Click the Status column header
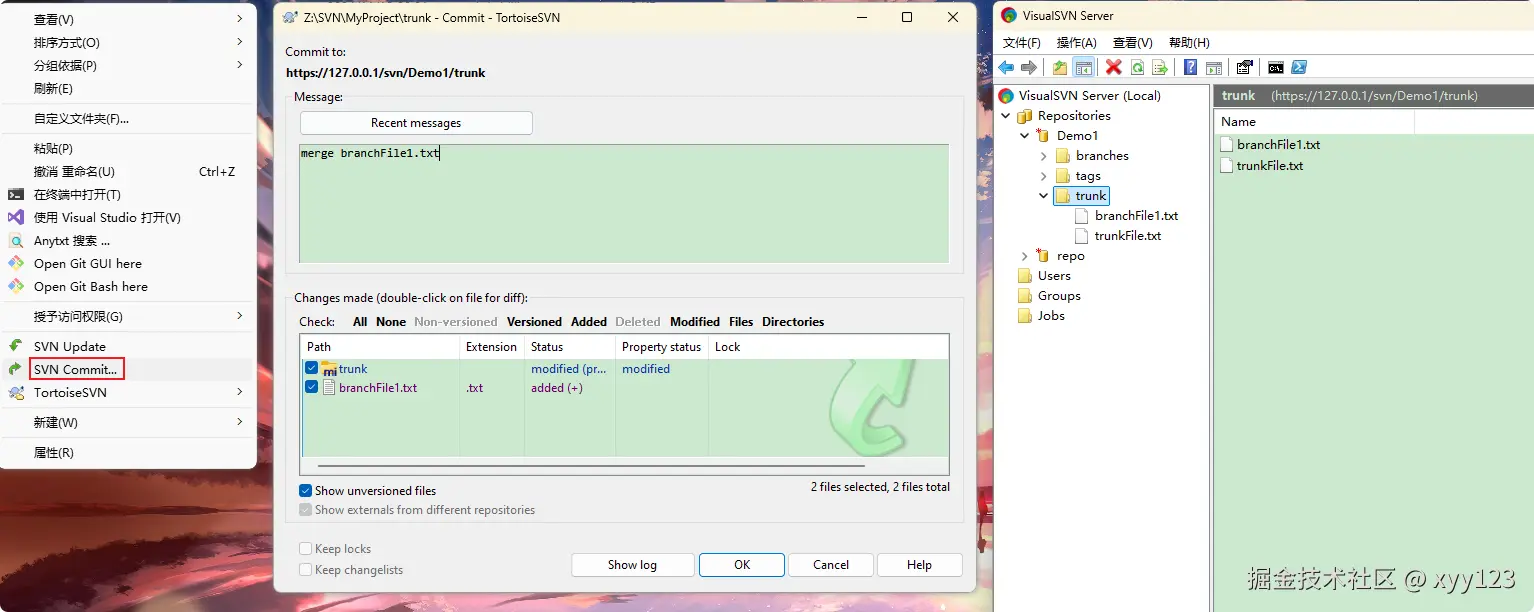 [570, 347]
